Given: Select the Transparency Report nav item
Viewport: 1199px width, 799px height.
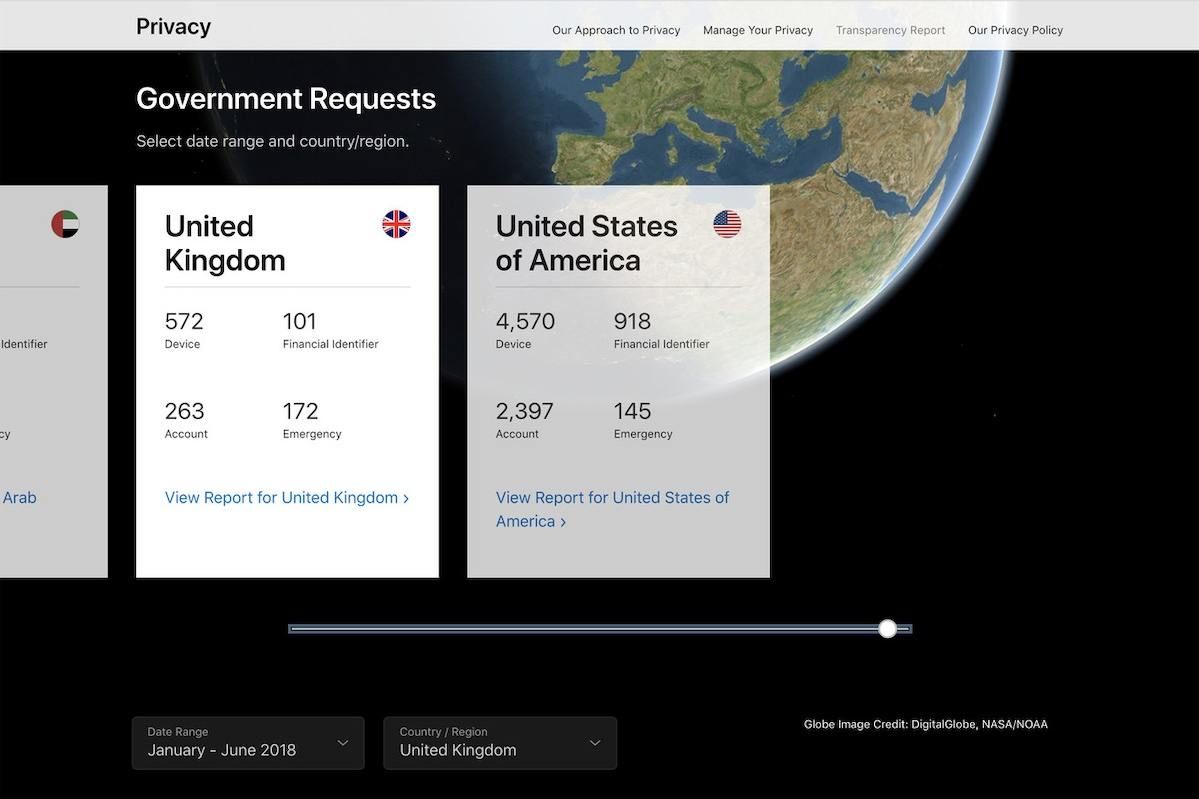Looking at the screenshot, I should [x=890, y=30].
